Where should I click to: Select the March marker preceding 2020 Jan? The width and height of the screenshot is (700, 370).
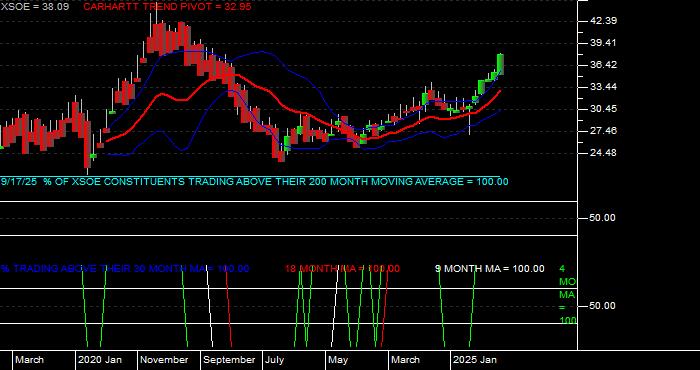pos(30,360)
